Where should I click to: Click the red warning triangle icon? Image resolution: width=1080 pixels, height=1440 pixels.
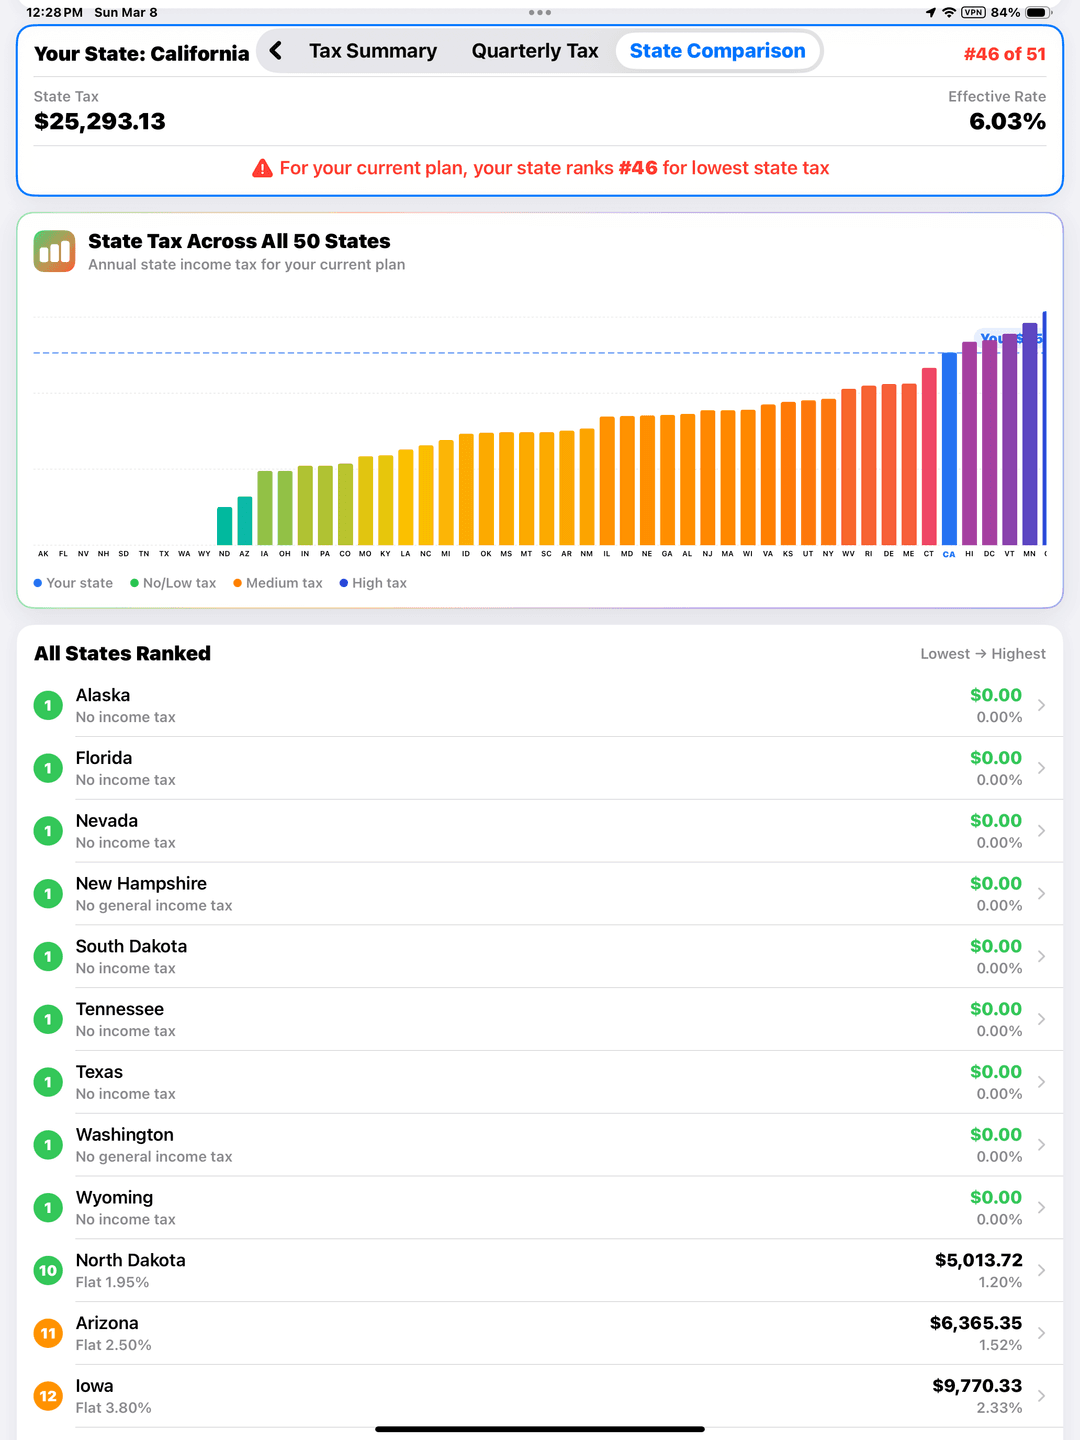click(x=260, y=168)
